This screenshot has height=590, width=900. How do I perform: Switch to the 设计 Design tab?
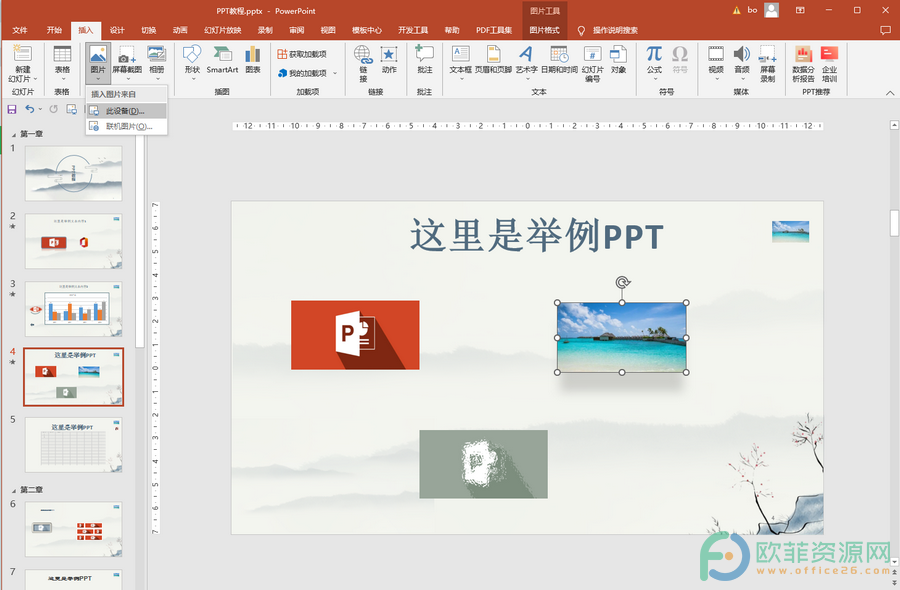tap(117, 30)
